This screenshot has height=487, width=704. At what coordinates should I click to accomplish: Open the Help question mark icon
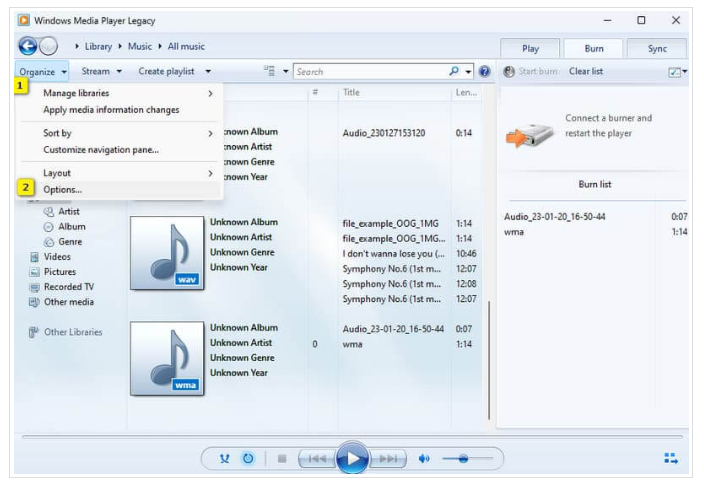point(484,71)
